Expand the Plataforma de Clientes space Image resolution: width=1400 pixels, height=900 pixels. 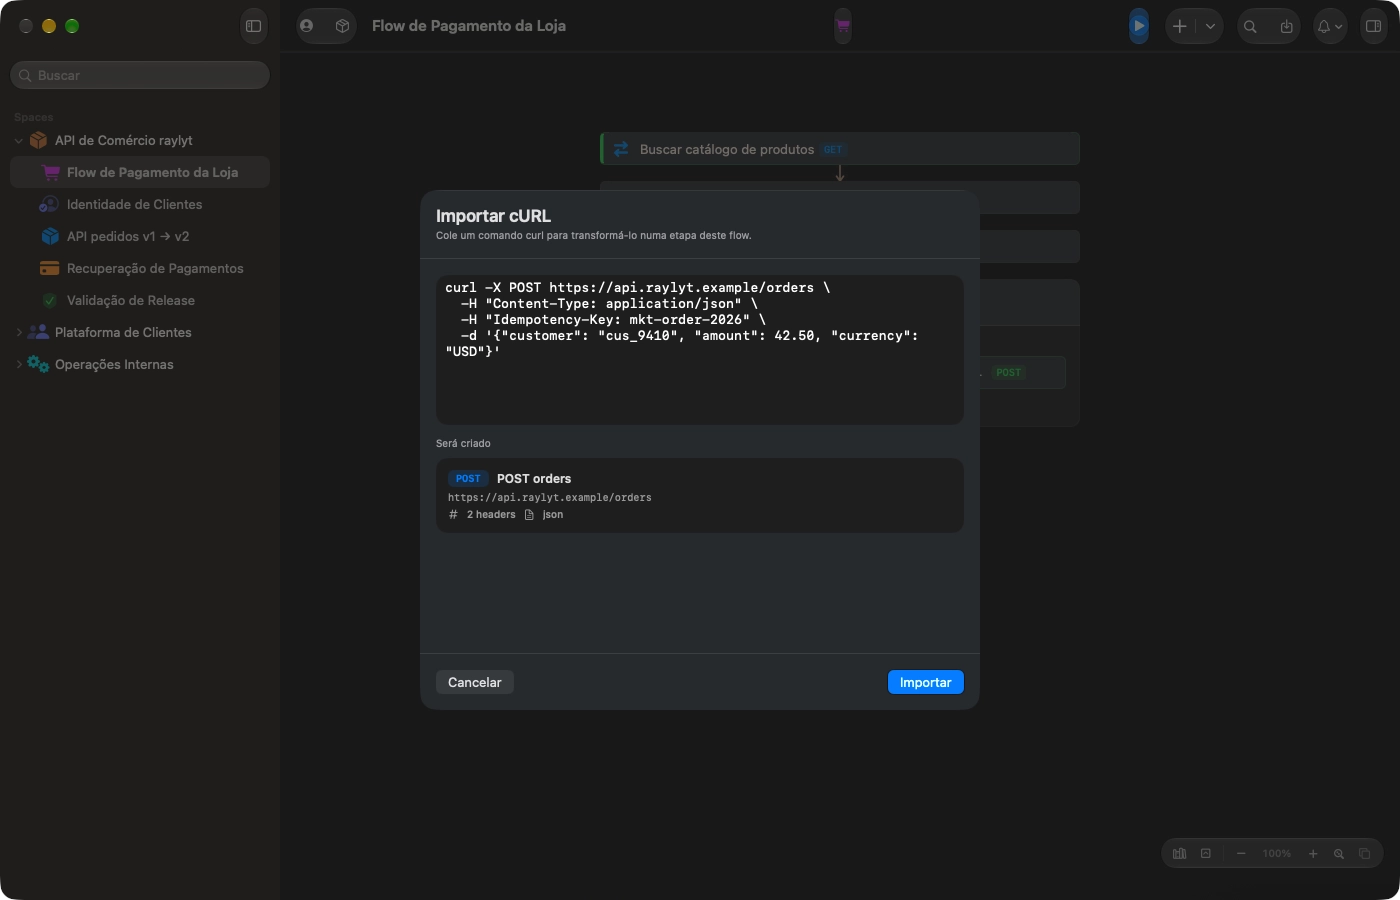click(19, 332)
